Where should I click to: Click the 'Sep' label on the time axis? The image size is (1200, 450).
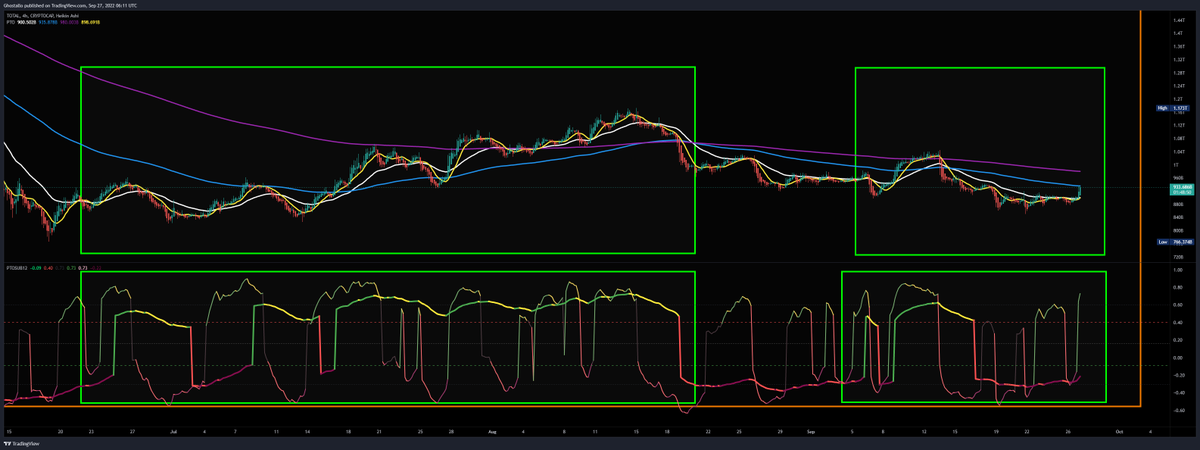[x=809, y=432]
